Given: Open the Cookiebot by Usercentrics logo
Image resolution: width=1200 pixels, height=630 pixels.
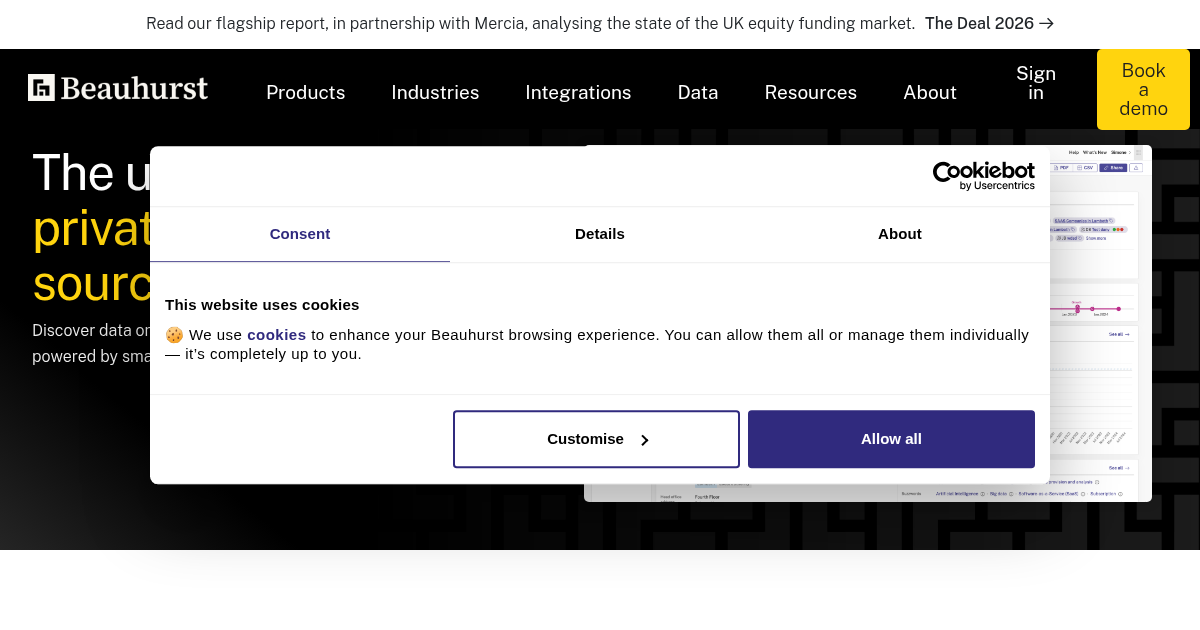Looking at the screenshot, I should 984,176.
